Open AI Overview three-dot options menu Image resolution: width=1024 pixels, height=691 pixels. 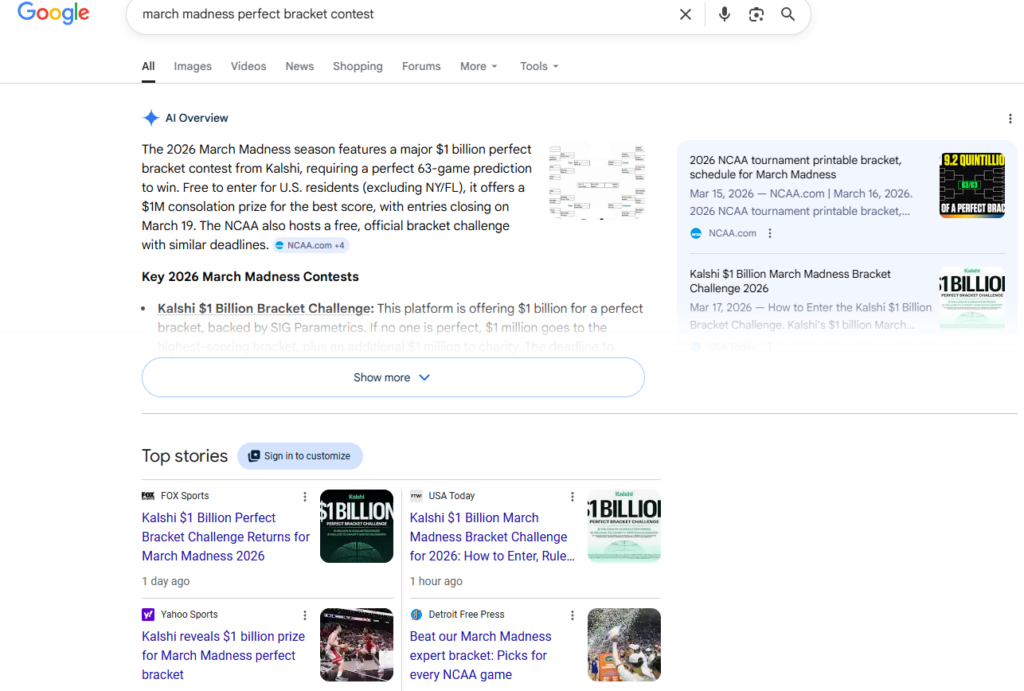point(1010,118)
